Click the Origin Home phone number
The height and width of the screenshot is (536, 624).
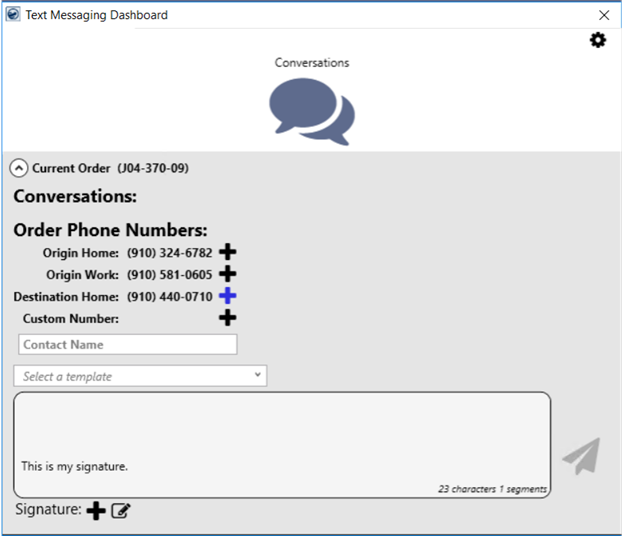(169, 253)
